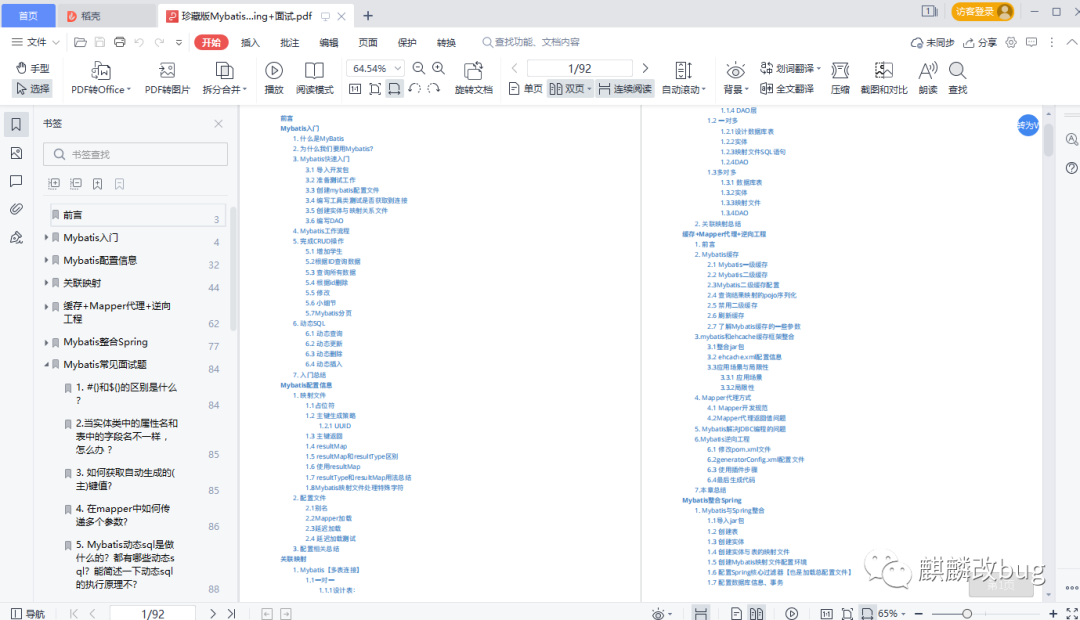Click the 全文翻译 full translation tool
1080x620 pixels.
[787, 89]
